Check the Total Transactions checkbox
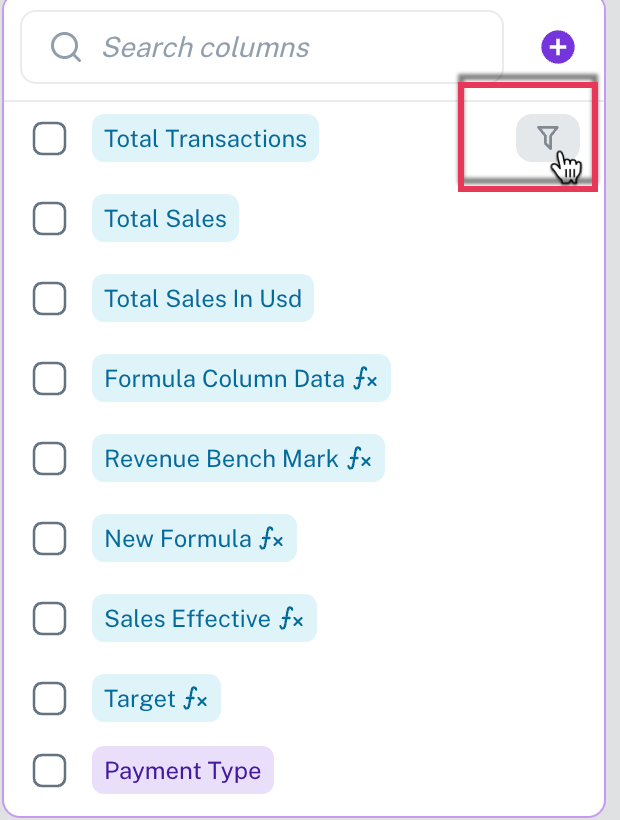The image size is (620, 820). (50, 139)
